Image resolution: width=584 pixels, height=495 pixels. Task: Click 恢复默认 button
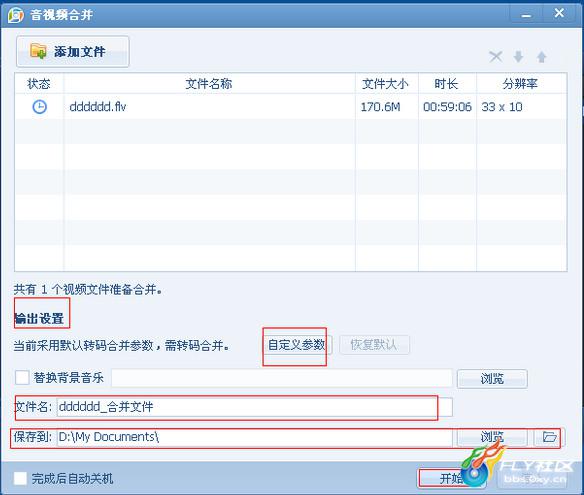[x=374, y=345]
